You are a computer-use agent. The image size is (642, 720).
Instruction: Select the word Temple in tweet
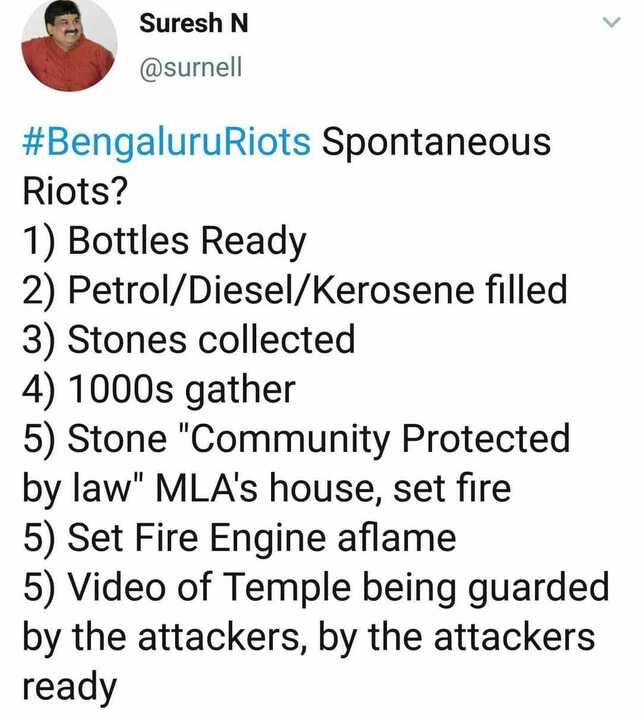pos(287,588)
